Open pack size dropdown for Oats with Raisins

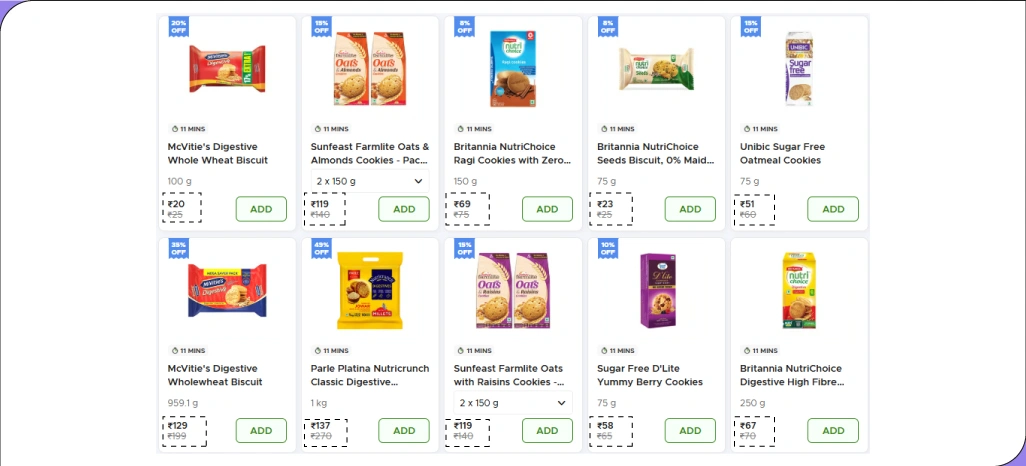click(x=513, y=403)
